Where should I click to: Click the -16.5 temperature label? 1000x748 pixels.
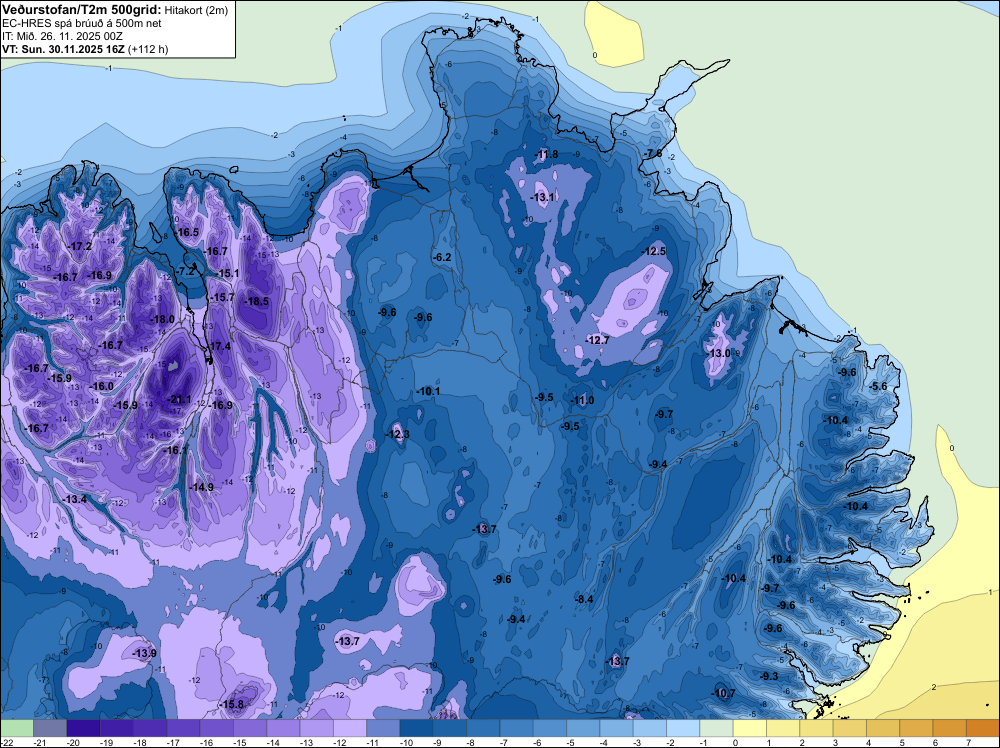click(x=188, y=233)
